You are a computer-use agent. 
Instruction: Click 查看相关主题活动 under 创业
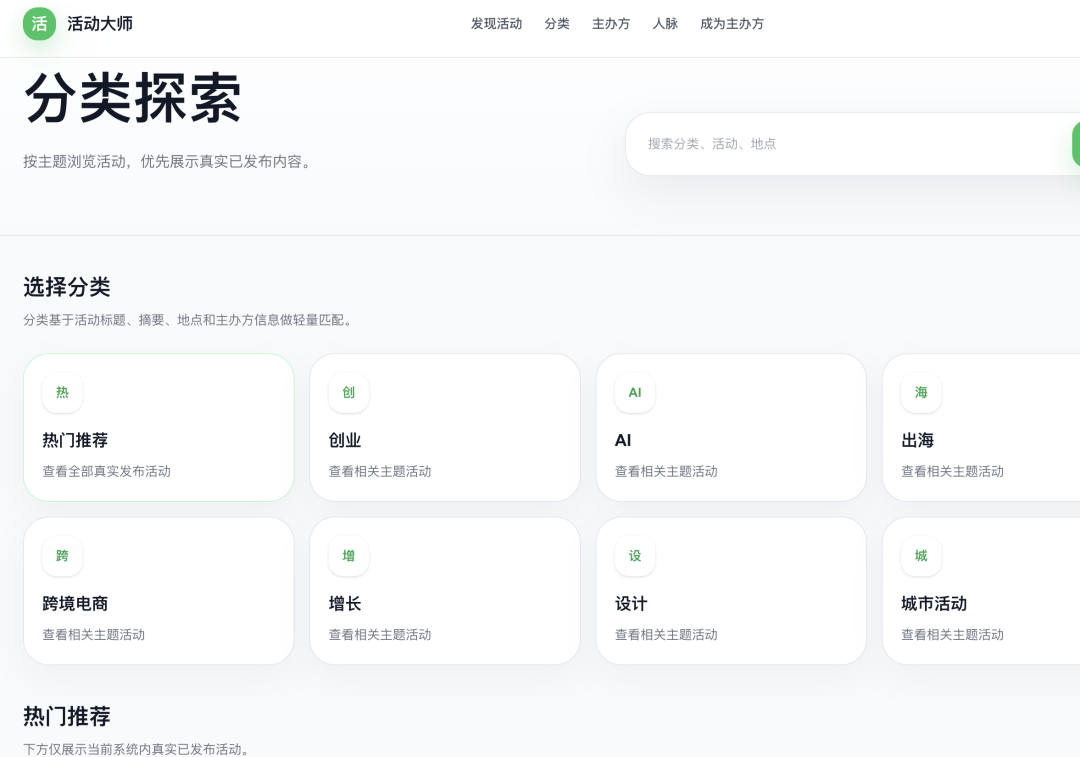[380, 471]
